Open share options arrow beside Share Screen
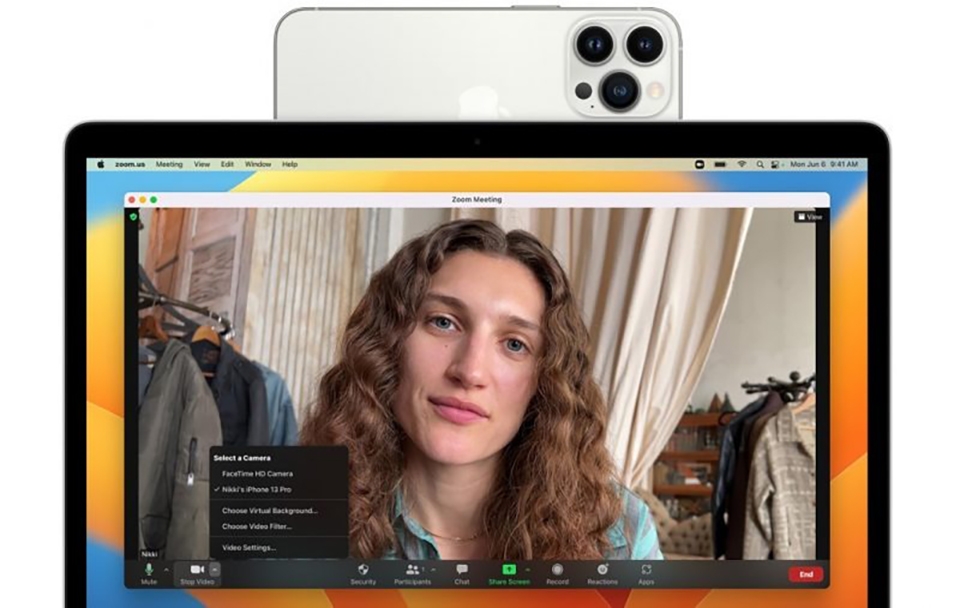 (x=528, y=570)
